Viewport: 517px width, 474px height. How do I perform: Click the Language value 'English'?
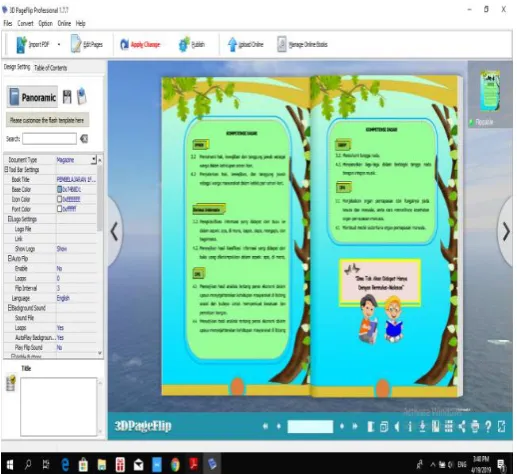63,298
